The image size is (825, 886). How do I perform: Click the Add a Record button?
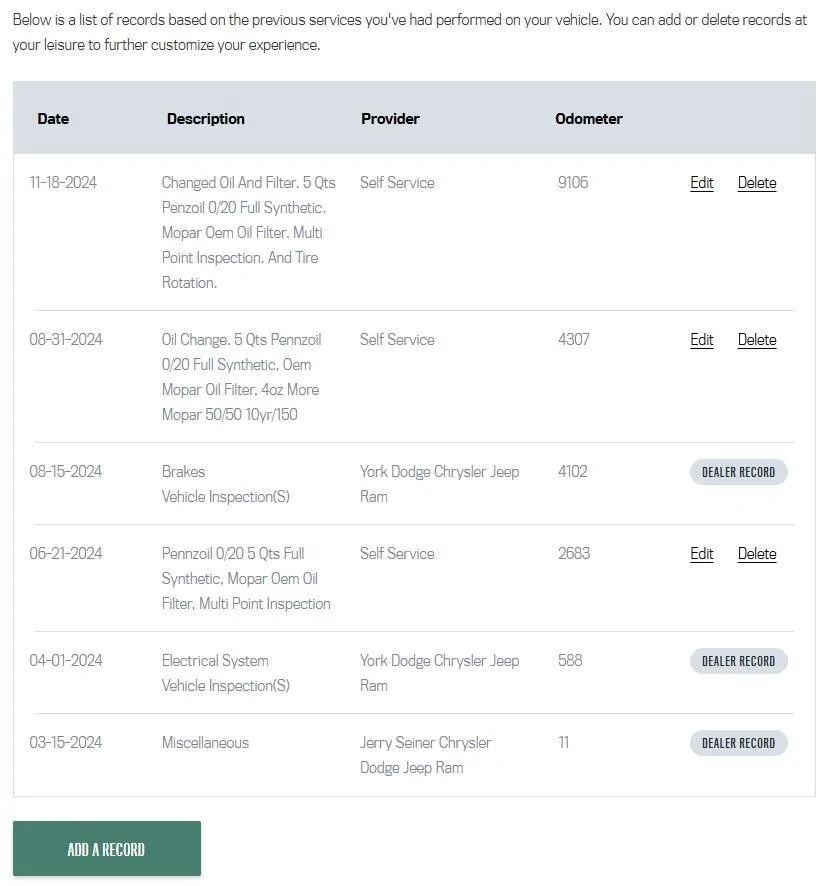click(x=107, y=849)
